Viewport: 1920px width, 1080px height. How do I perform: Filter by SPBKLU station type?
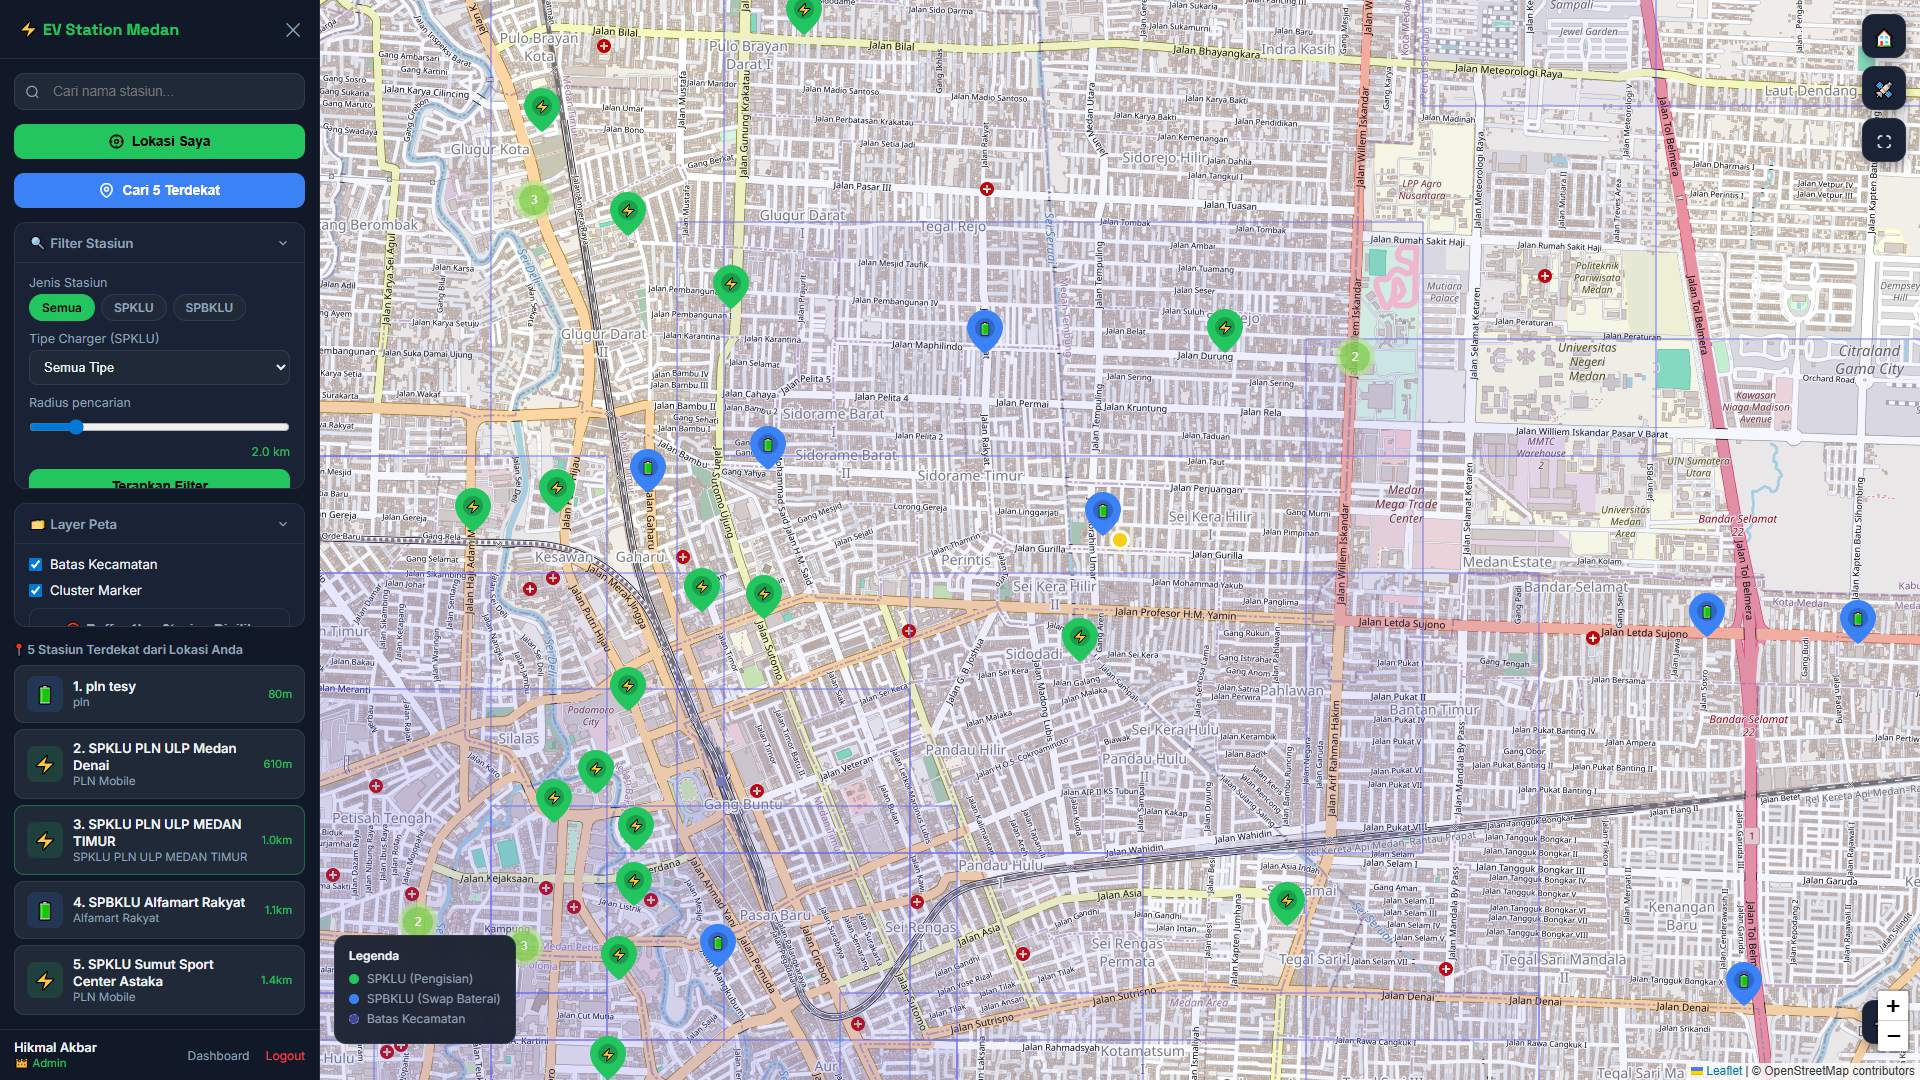[209, 308]
